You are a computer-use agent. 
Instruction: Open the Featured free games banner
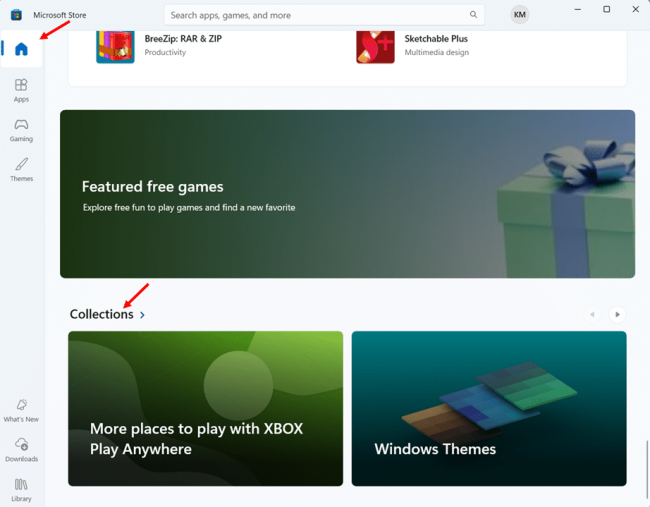click(x=347, y=194)
